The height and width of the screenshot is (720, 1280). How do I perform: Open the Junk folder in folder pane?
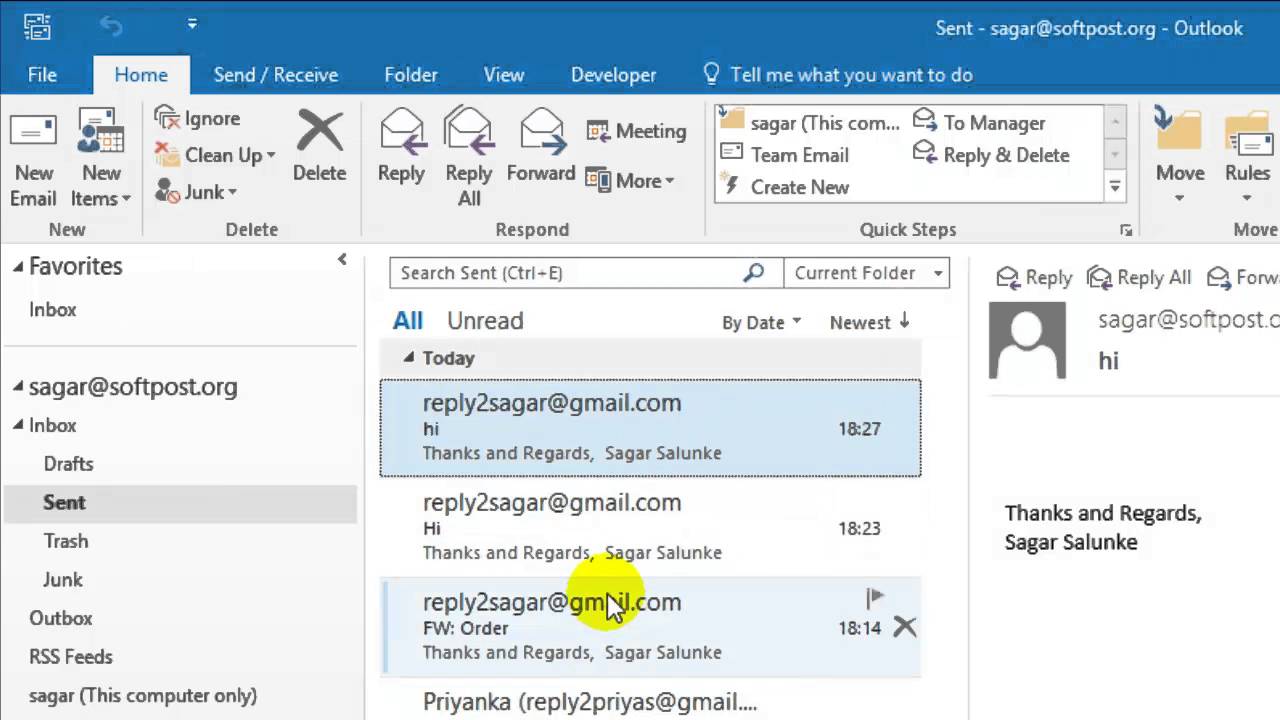(63, 580)
